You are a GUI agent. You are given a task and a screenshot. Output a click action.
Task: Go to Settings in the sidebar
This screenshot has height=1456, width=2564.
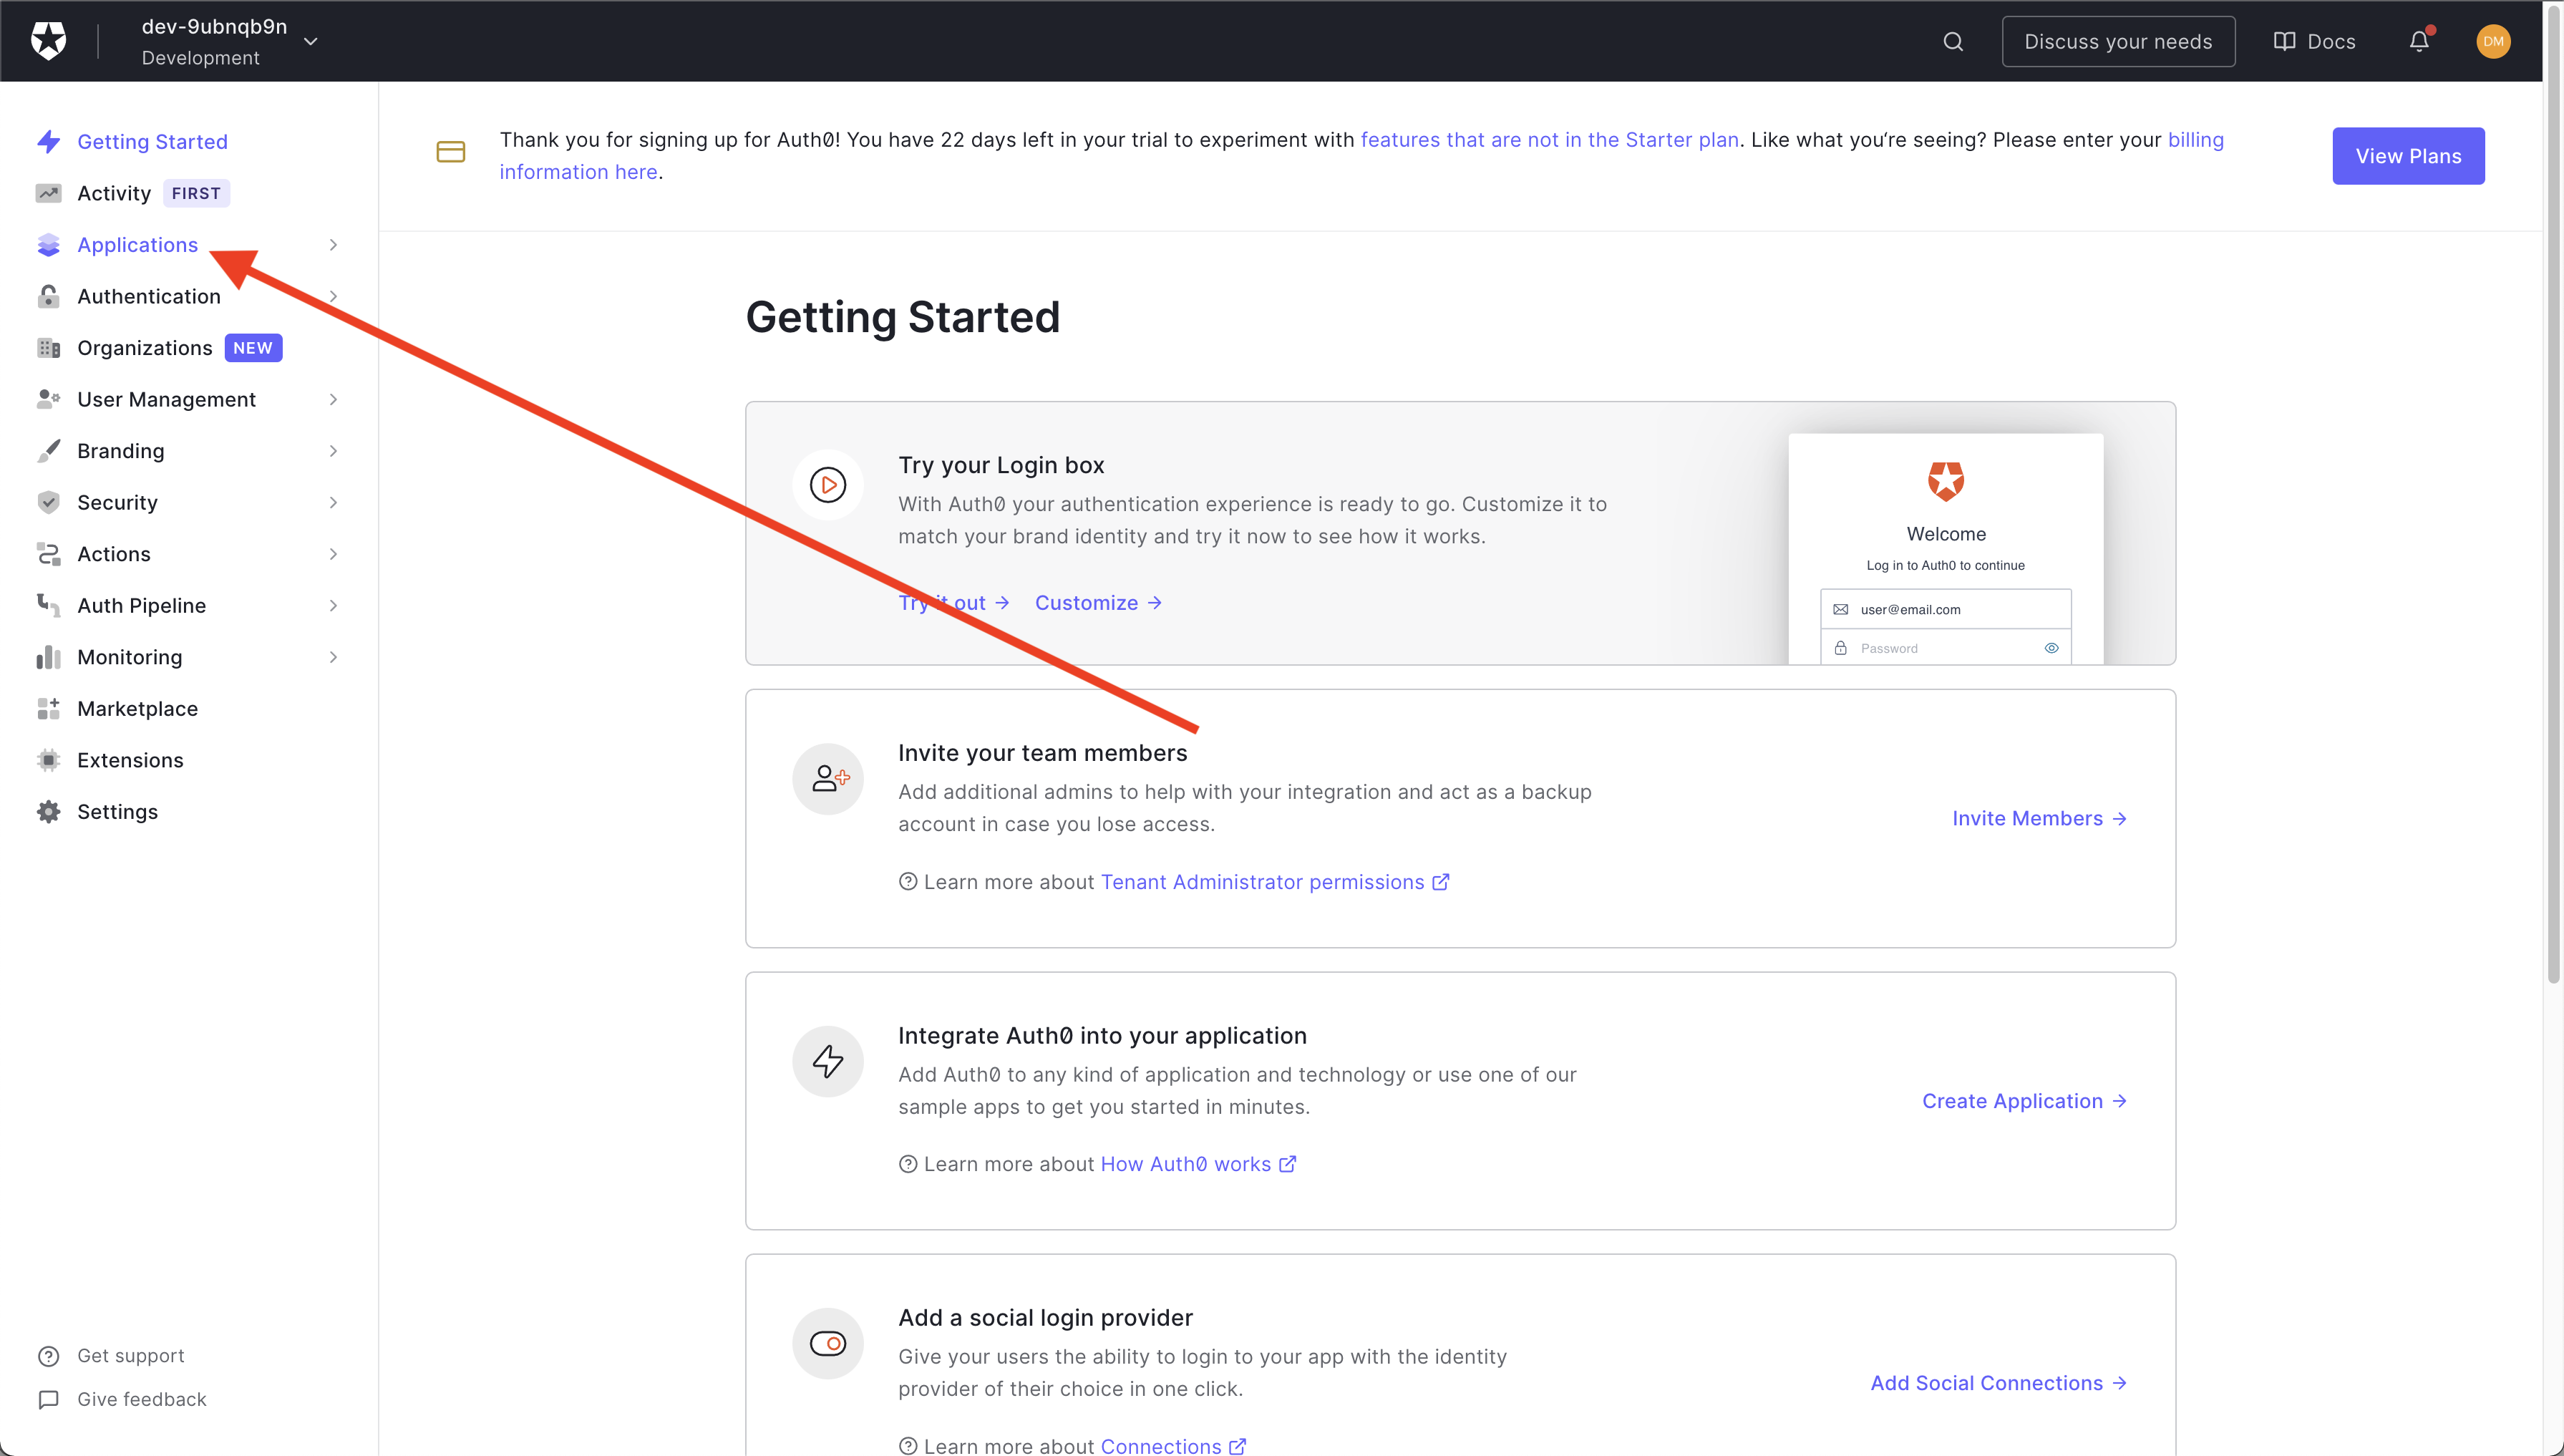[x=117, y=811]
